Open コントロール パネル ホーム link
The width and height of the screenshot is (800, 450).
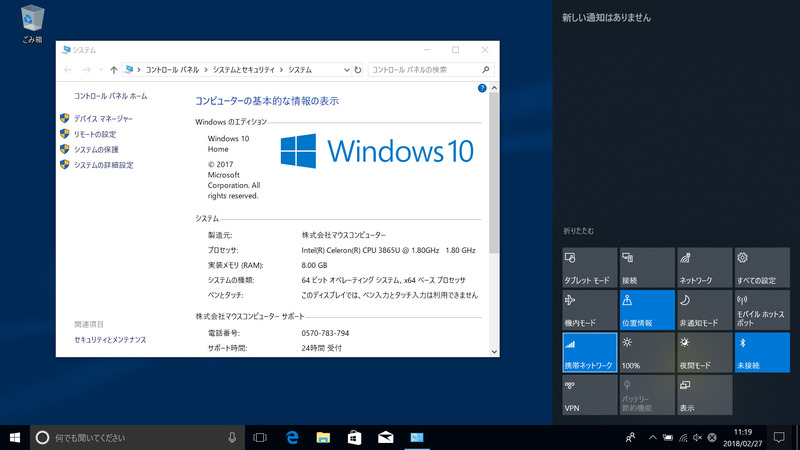tap(110, 96)
